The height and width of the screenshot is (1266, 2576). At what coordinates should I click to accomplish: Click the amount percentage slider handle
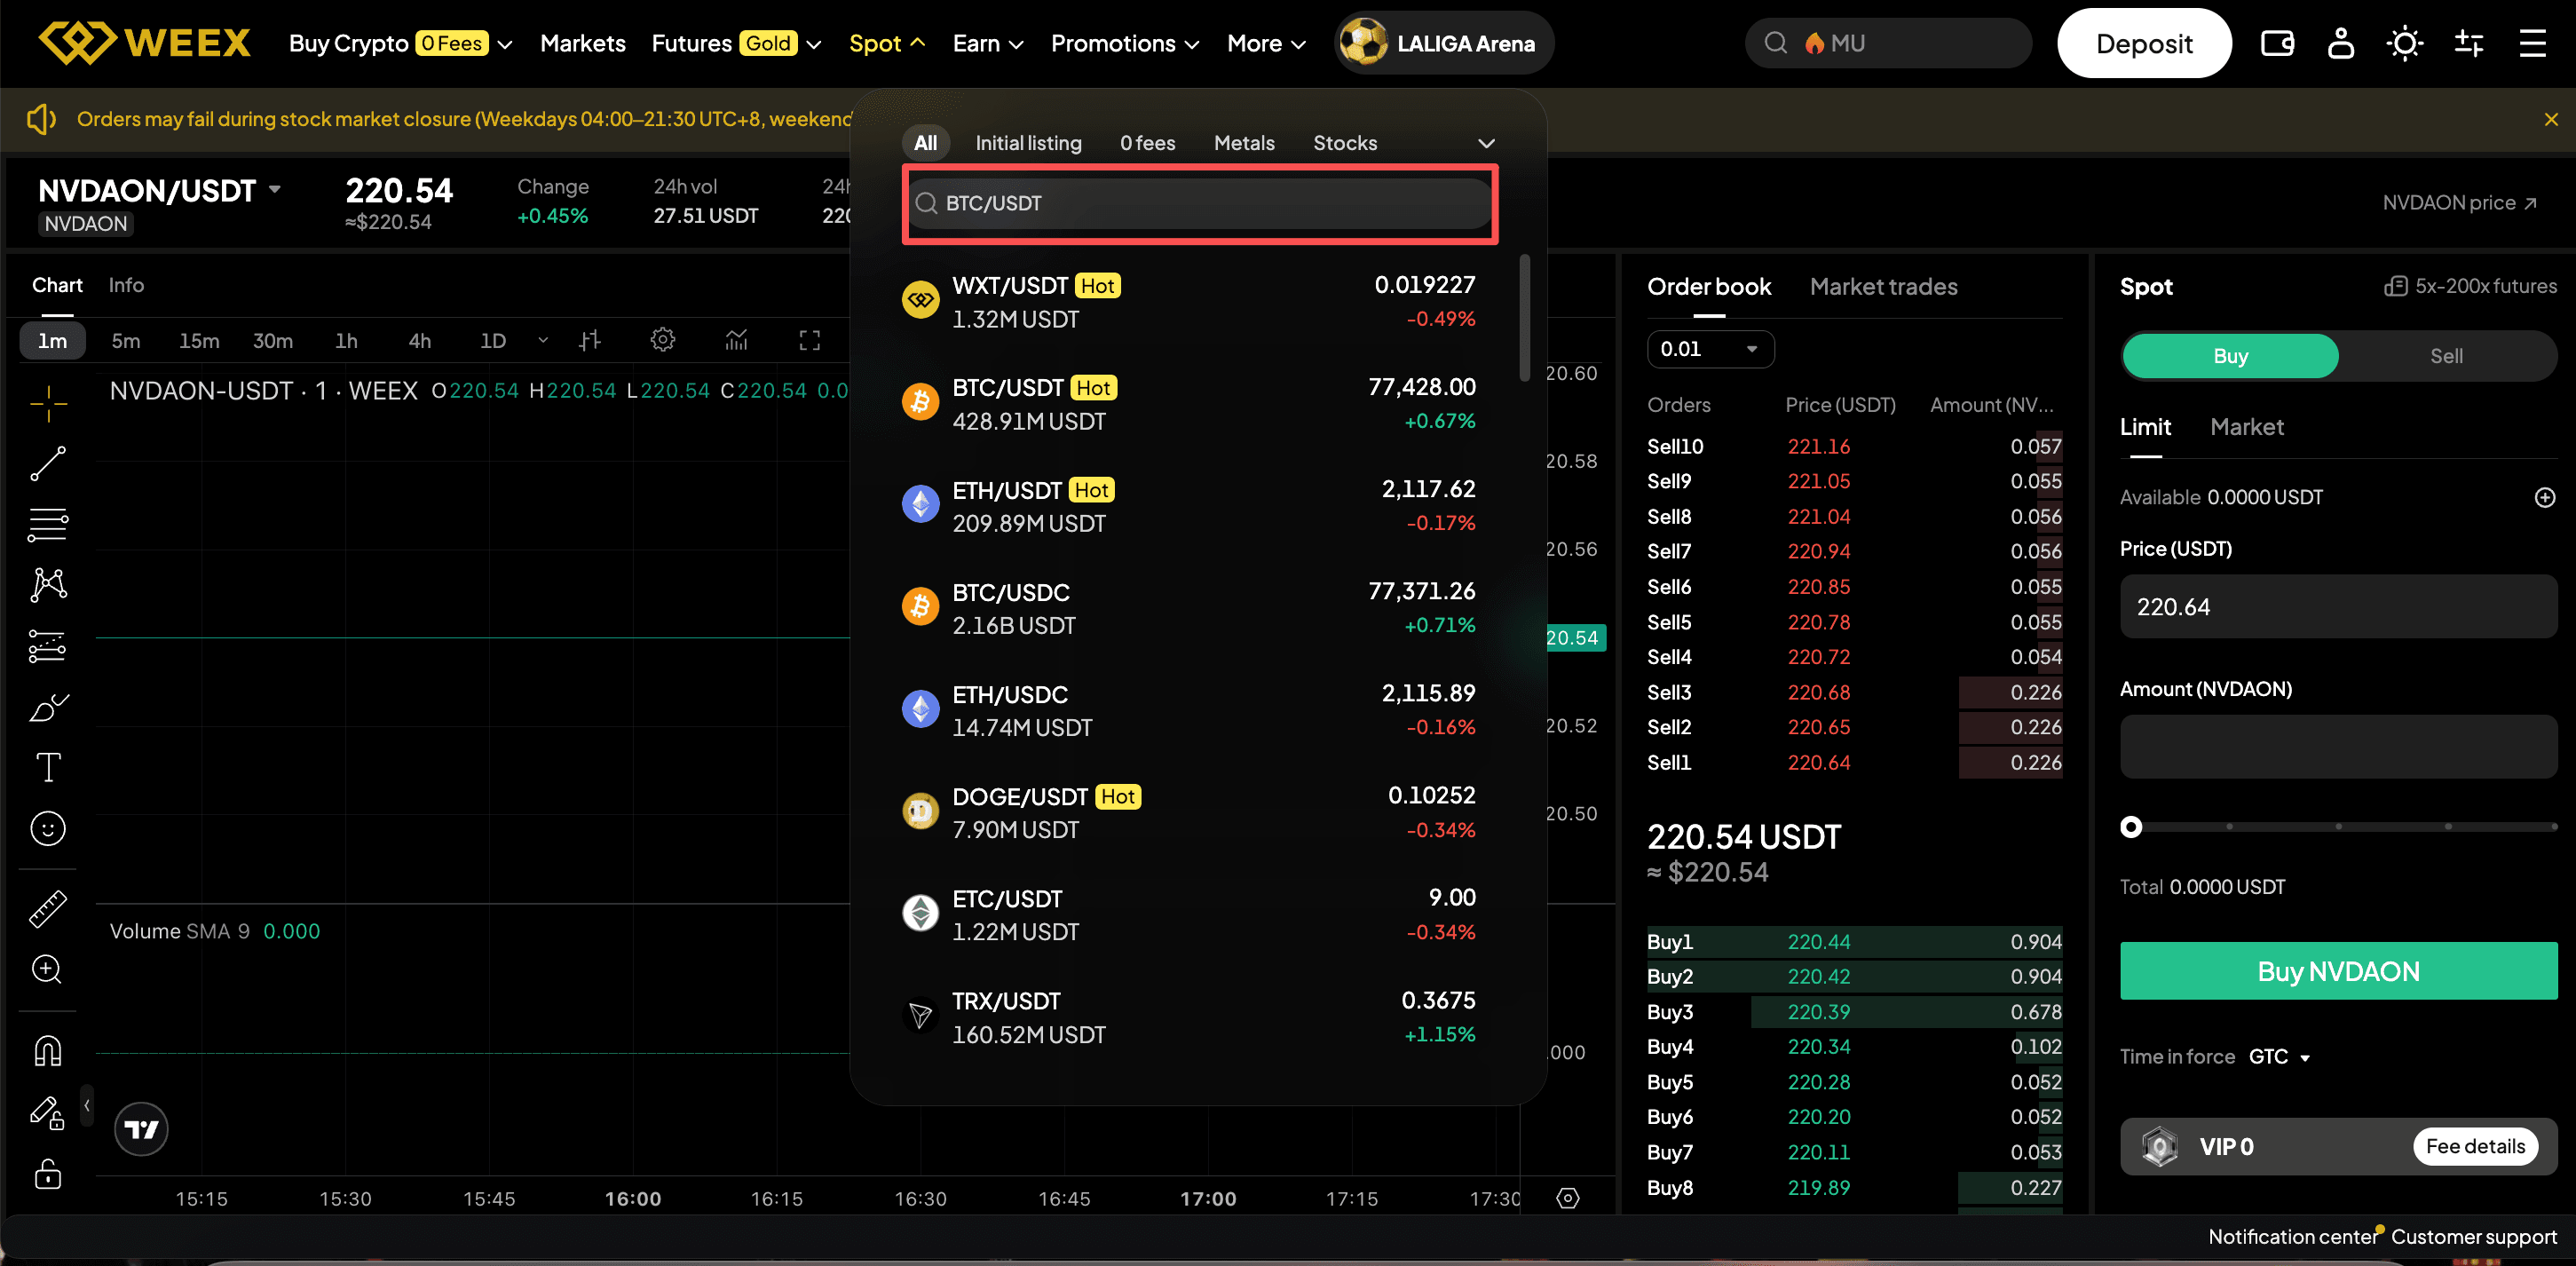pos(2131,826)
